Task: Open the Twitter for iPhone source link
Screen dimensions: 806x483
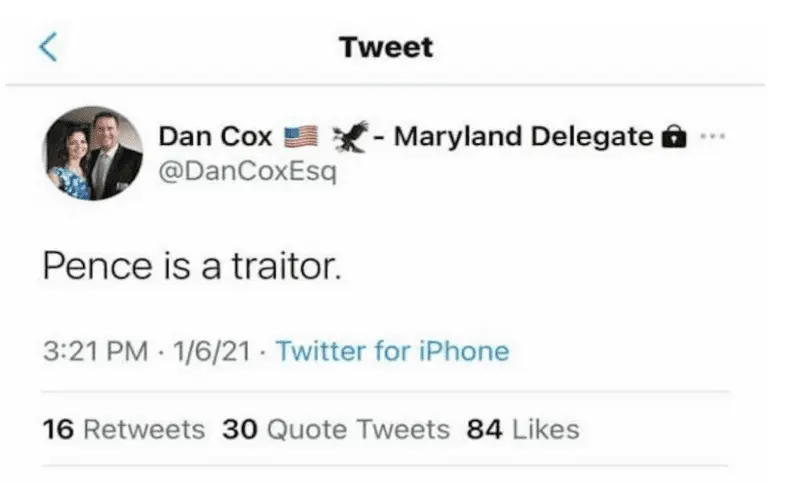Action: [x=392, y=351]
